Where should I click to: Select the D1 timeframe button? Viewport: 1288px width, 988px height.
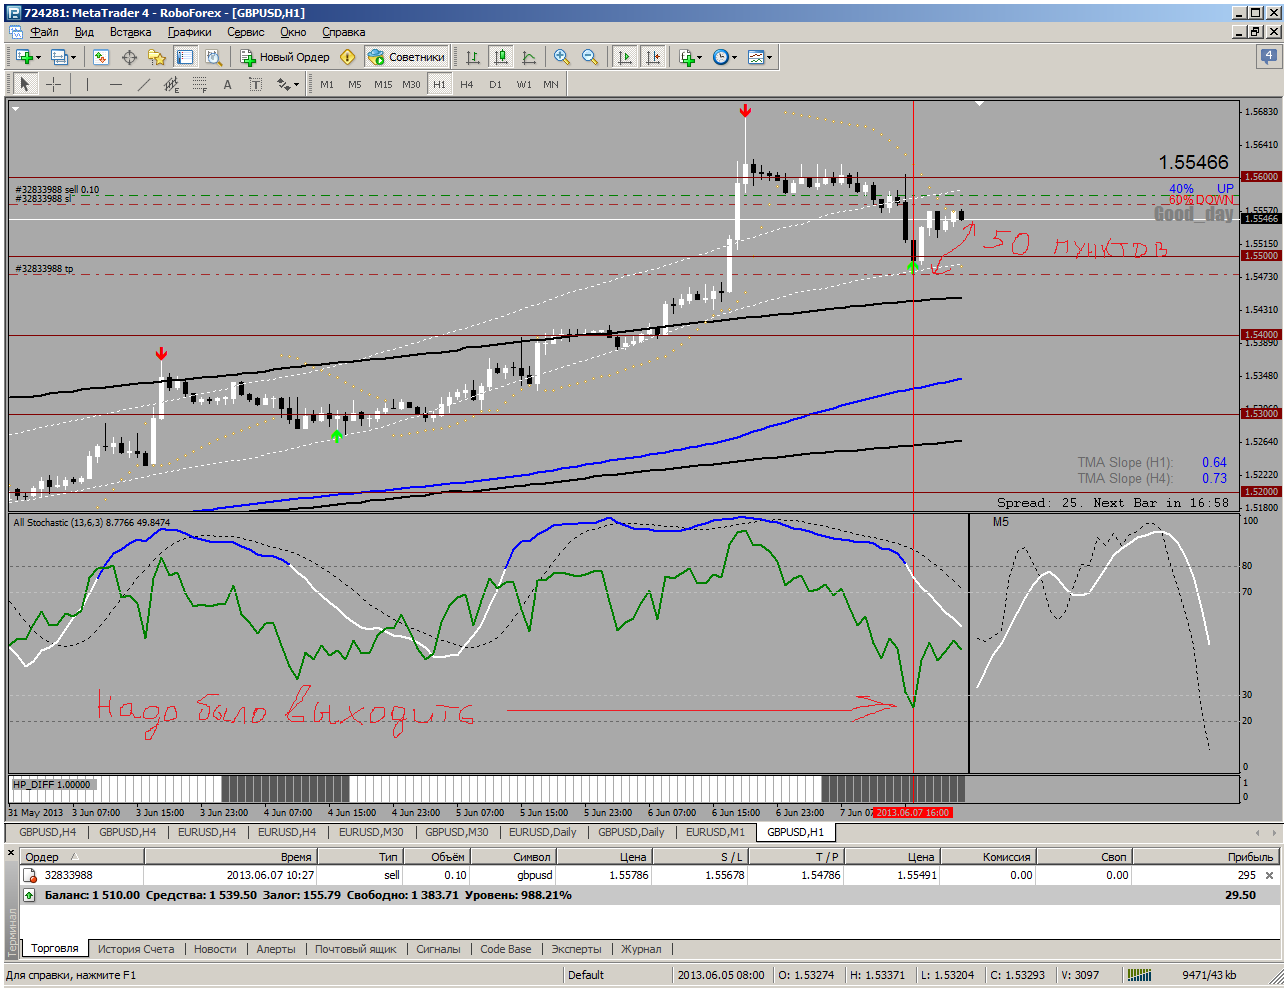[495, 84]
